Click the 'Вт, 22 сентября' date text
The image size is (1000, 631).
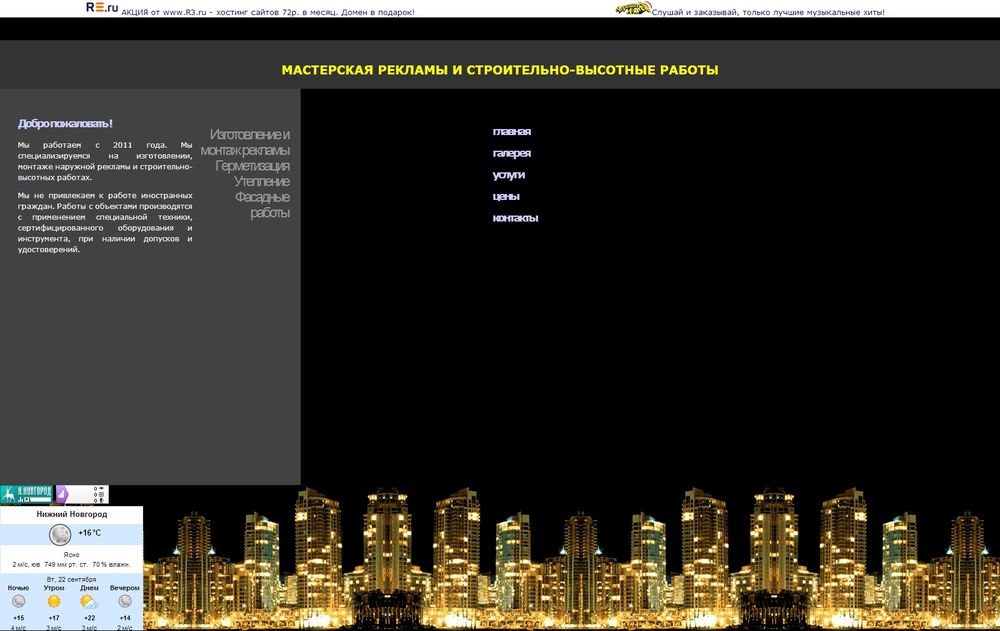[x=71, y=579]
